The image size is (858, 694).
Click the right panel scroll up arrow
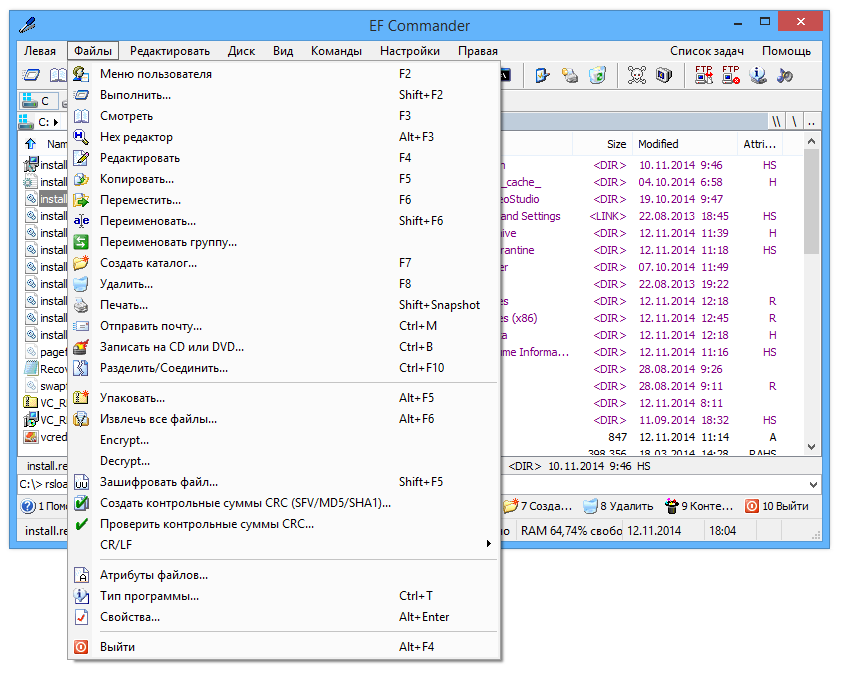point(811,142)
